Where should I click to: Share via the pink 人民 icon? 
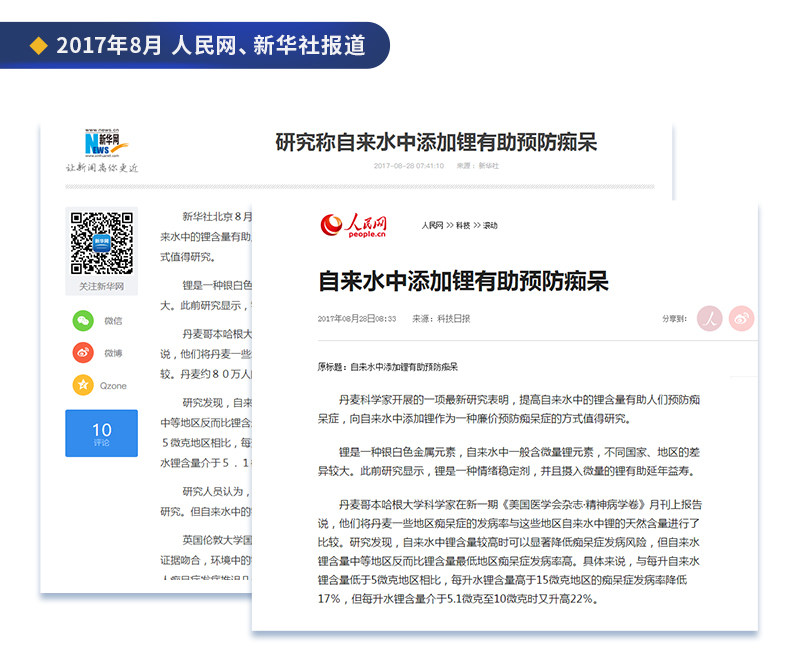pyautogui.click(x=709, y=318)
